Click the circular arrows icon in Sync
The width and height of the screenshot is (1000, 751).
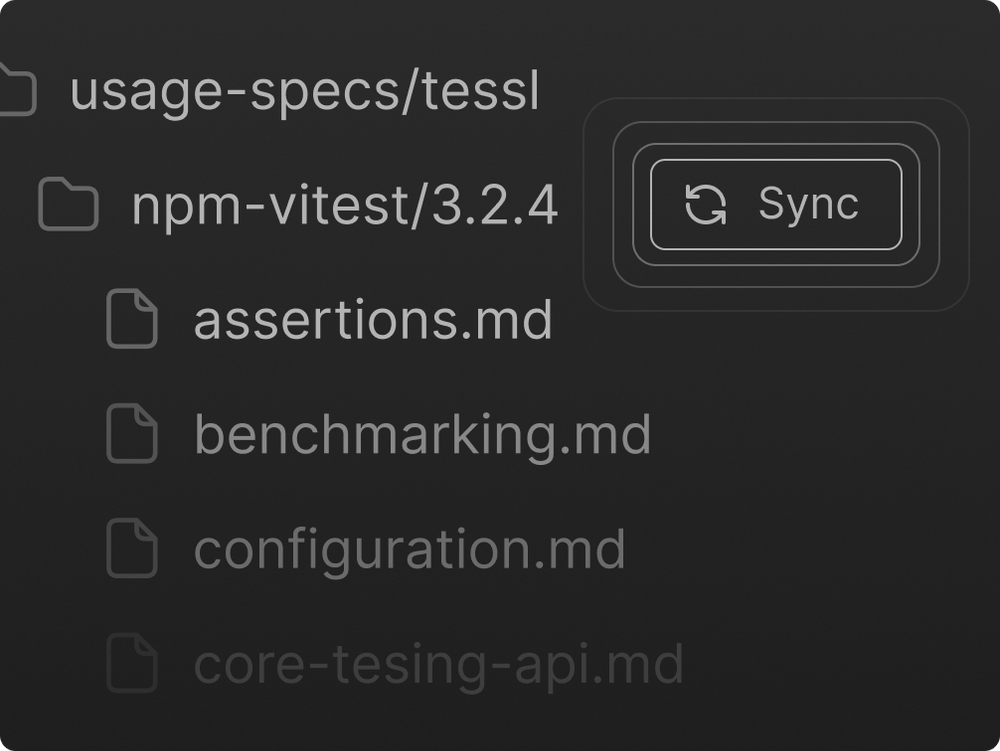[705, 205]
